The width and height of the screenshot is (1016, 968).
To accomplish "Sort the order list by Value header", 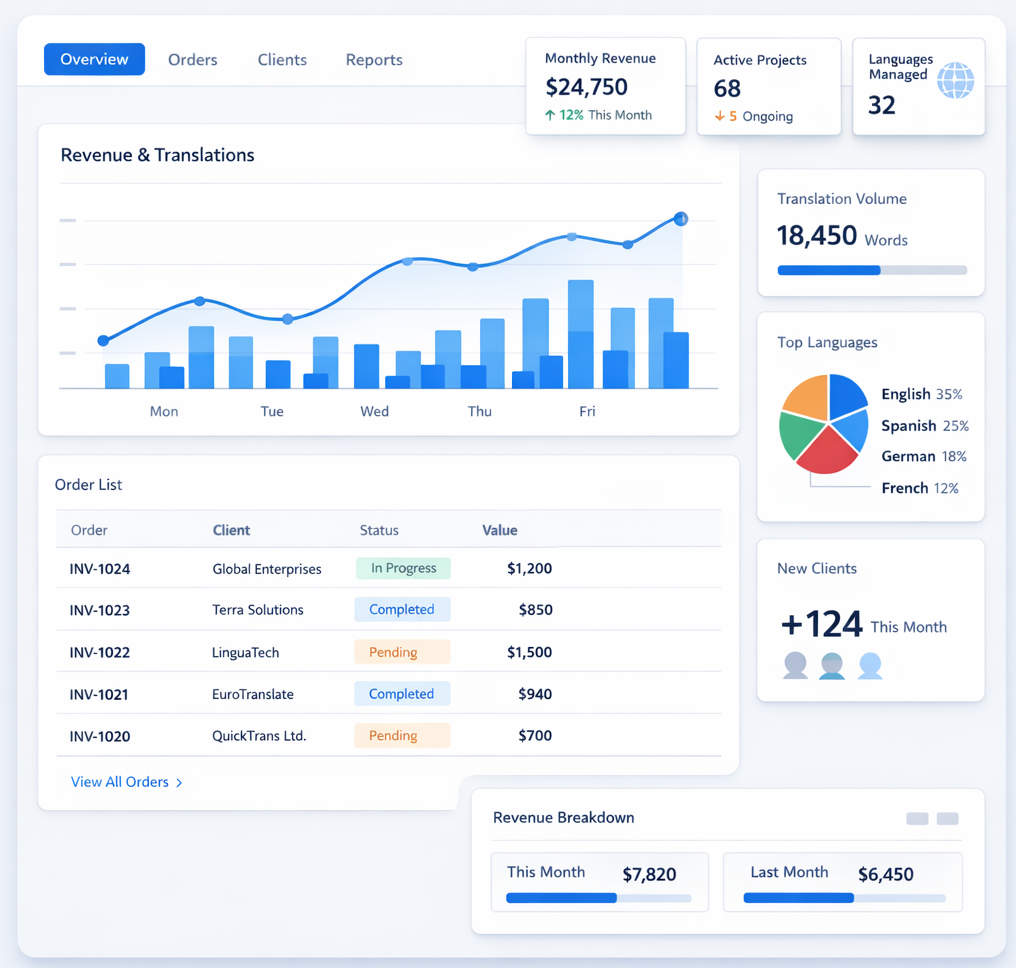I will [x=499, y=530].
